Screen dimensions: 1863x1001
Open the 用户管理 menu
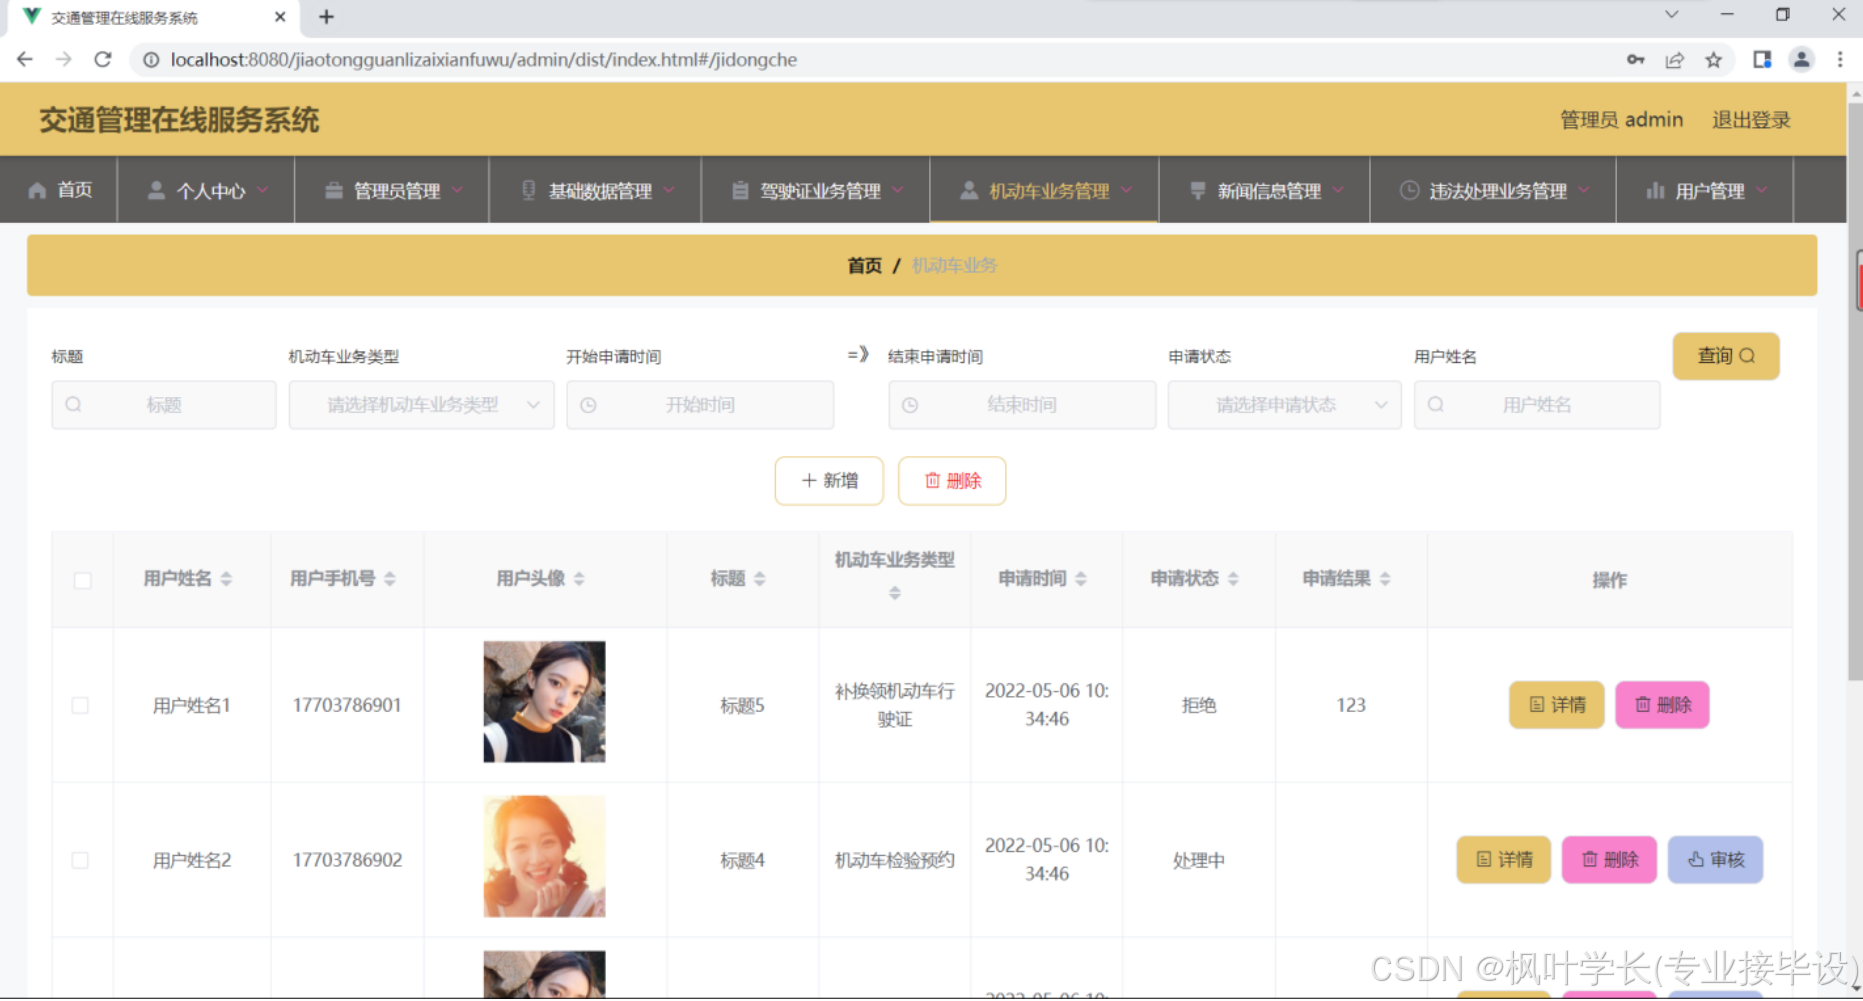[x=1705, y=190]
